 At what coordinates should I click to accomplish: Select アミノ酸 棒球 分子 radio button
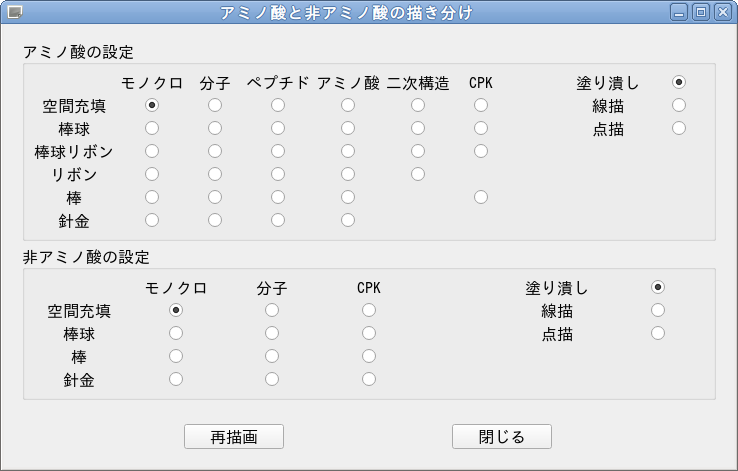pyautogui.click(x=215, y=128)
